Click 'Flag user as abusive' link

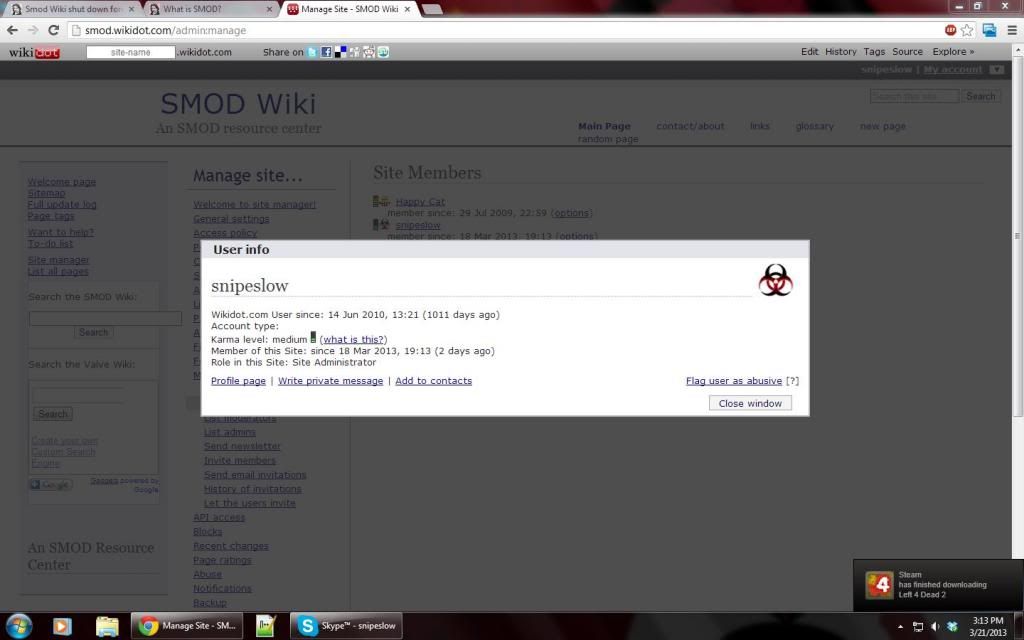click(x=733, y=381)
